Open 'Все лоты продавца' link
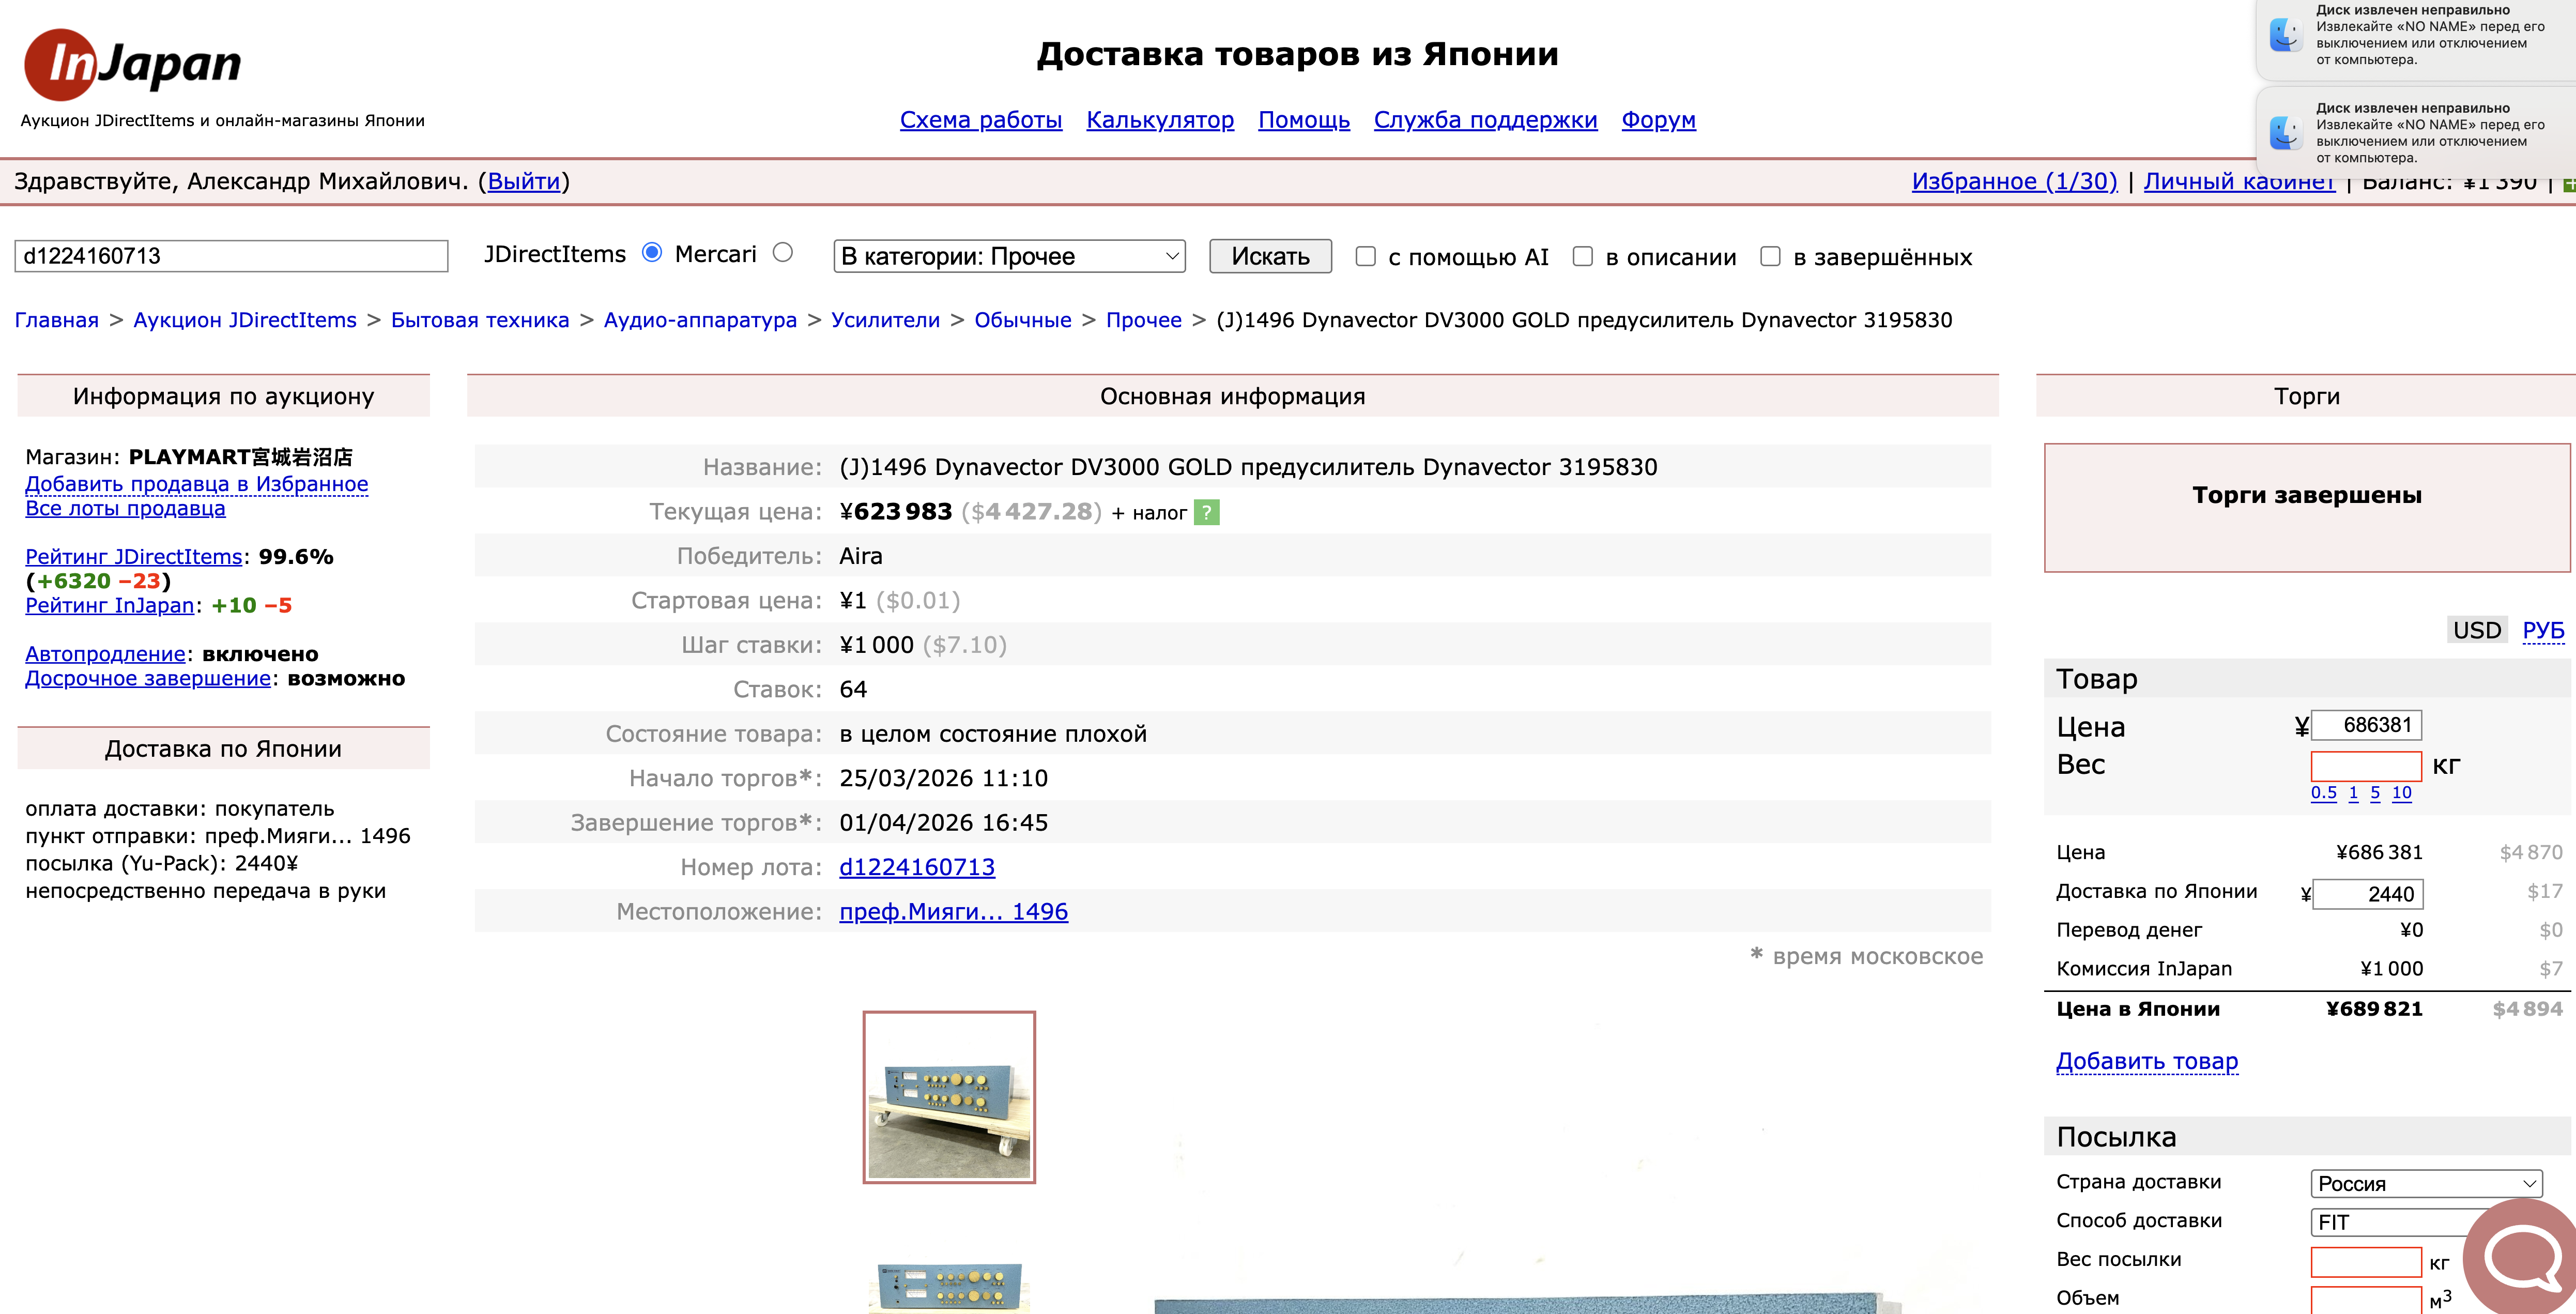Image resolution: width=2576 pixels, height=1314 pixels. pos(125,509)
